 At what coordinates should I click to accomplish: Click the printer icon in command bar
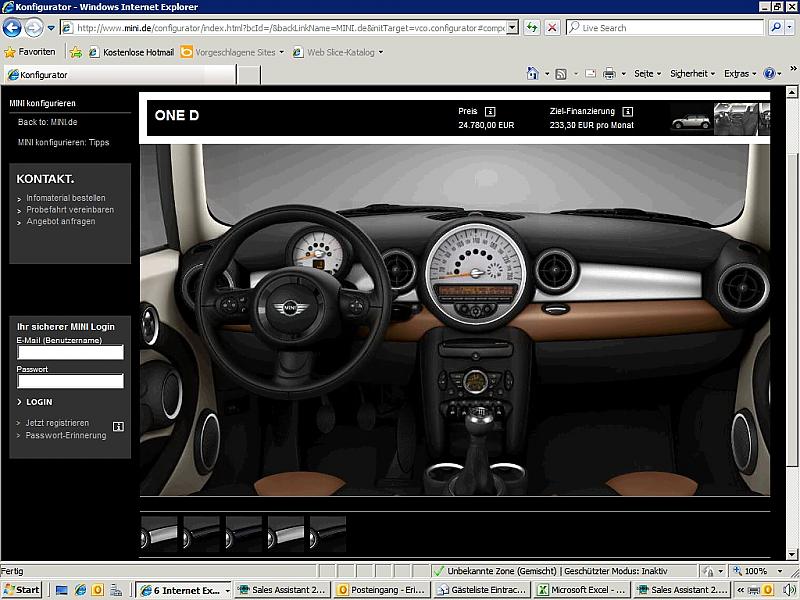(608, 74)
